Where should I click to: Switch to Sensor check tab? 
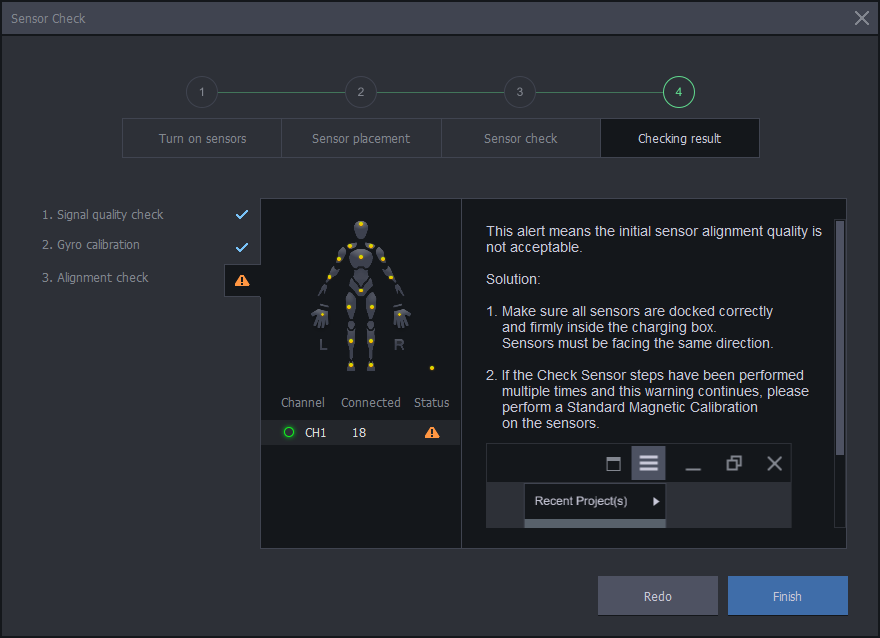tap(520, 138)
